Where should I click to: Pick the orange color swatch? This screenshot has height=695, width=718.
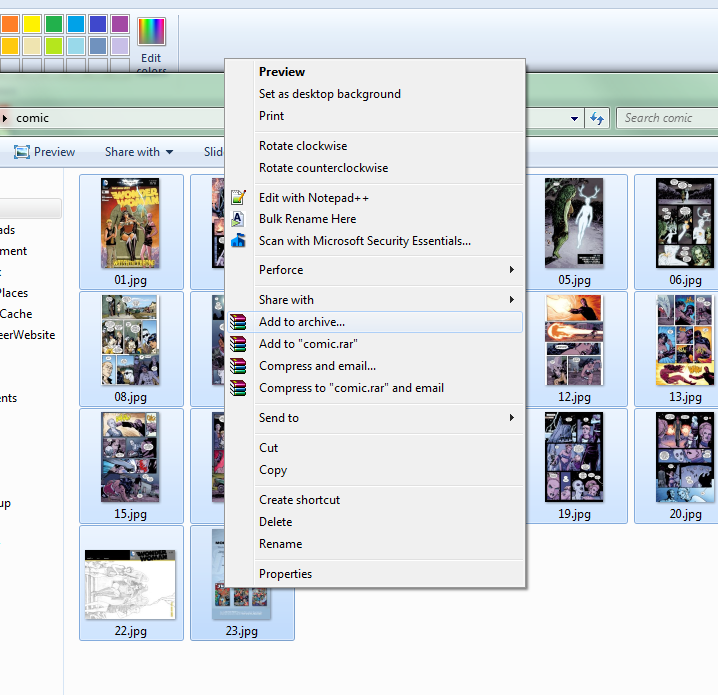[x=10, y=24]
